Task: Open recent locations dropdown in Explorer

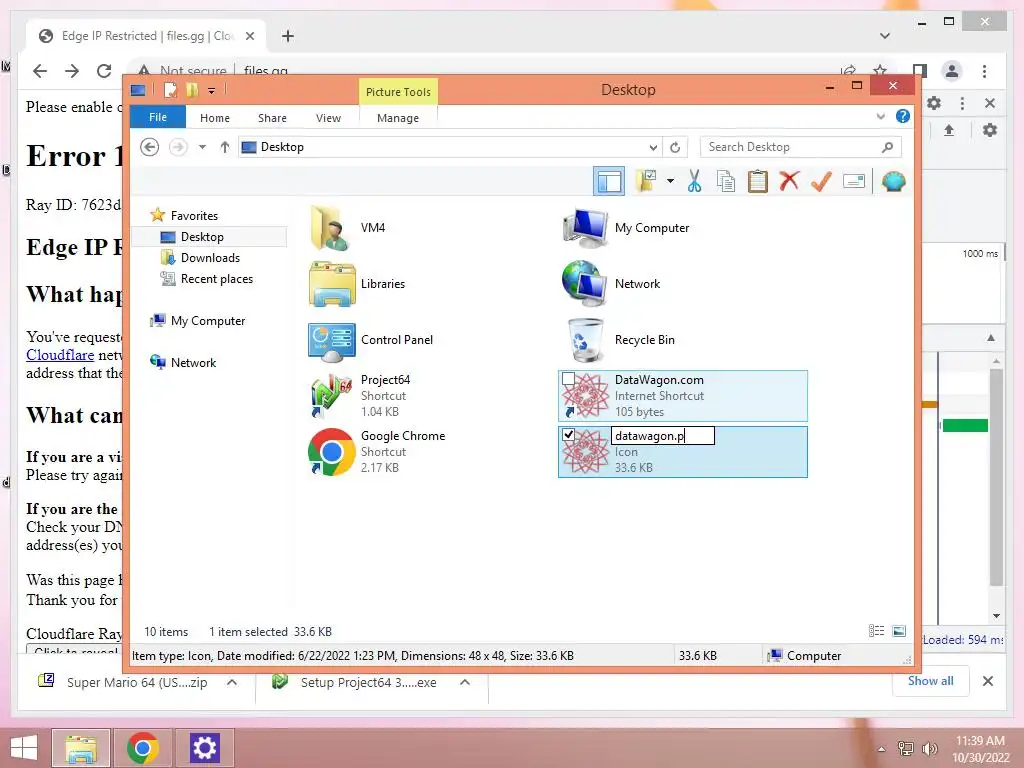Action: point(202,147)
